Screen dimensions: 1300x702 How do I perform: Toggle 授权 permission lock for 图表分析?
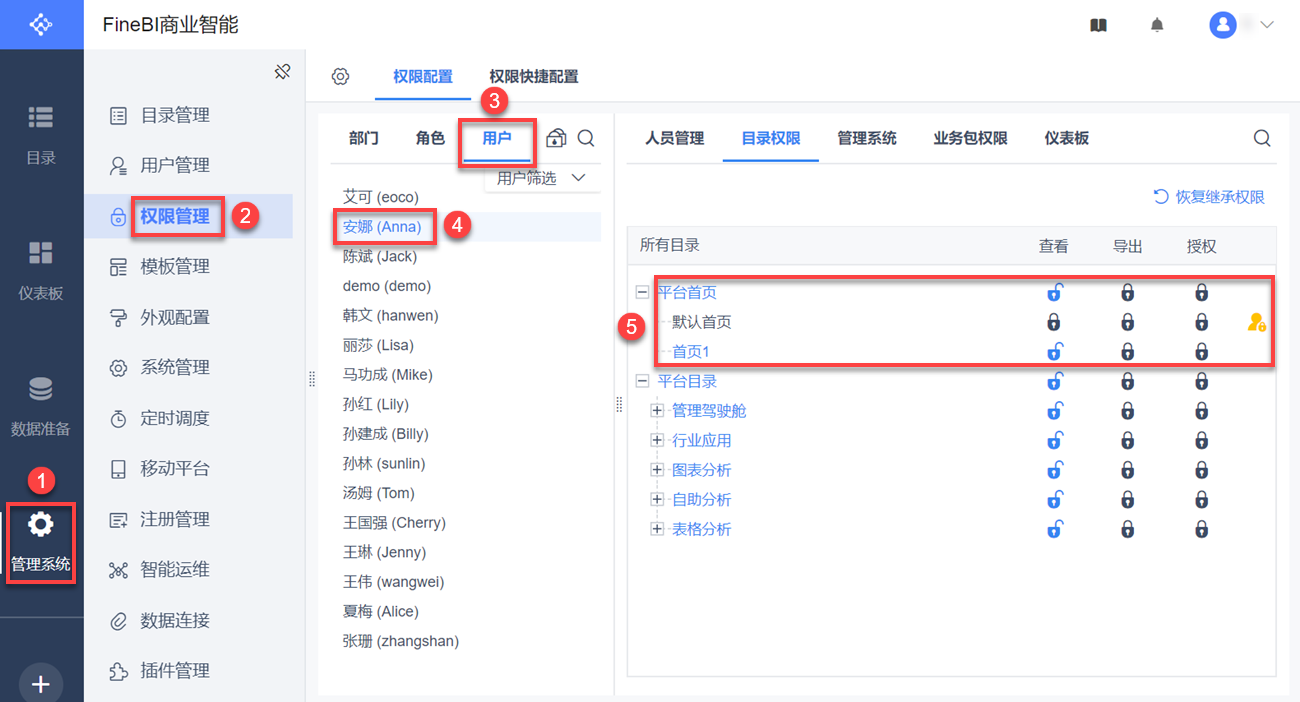pos(1201,470)
